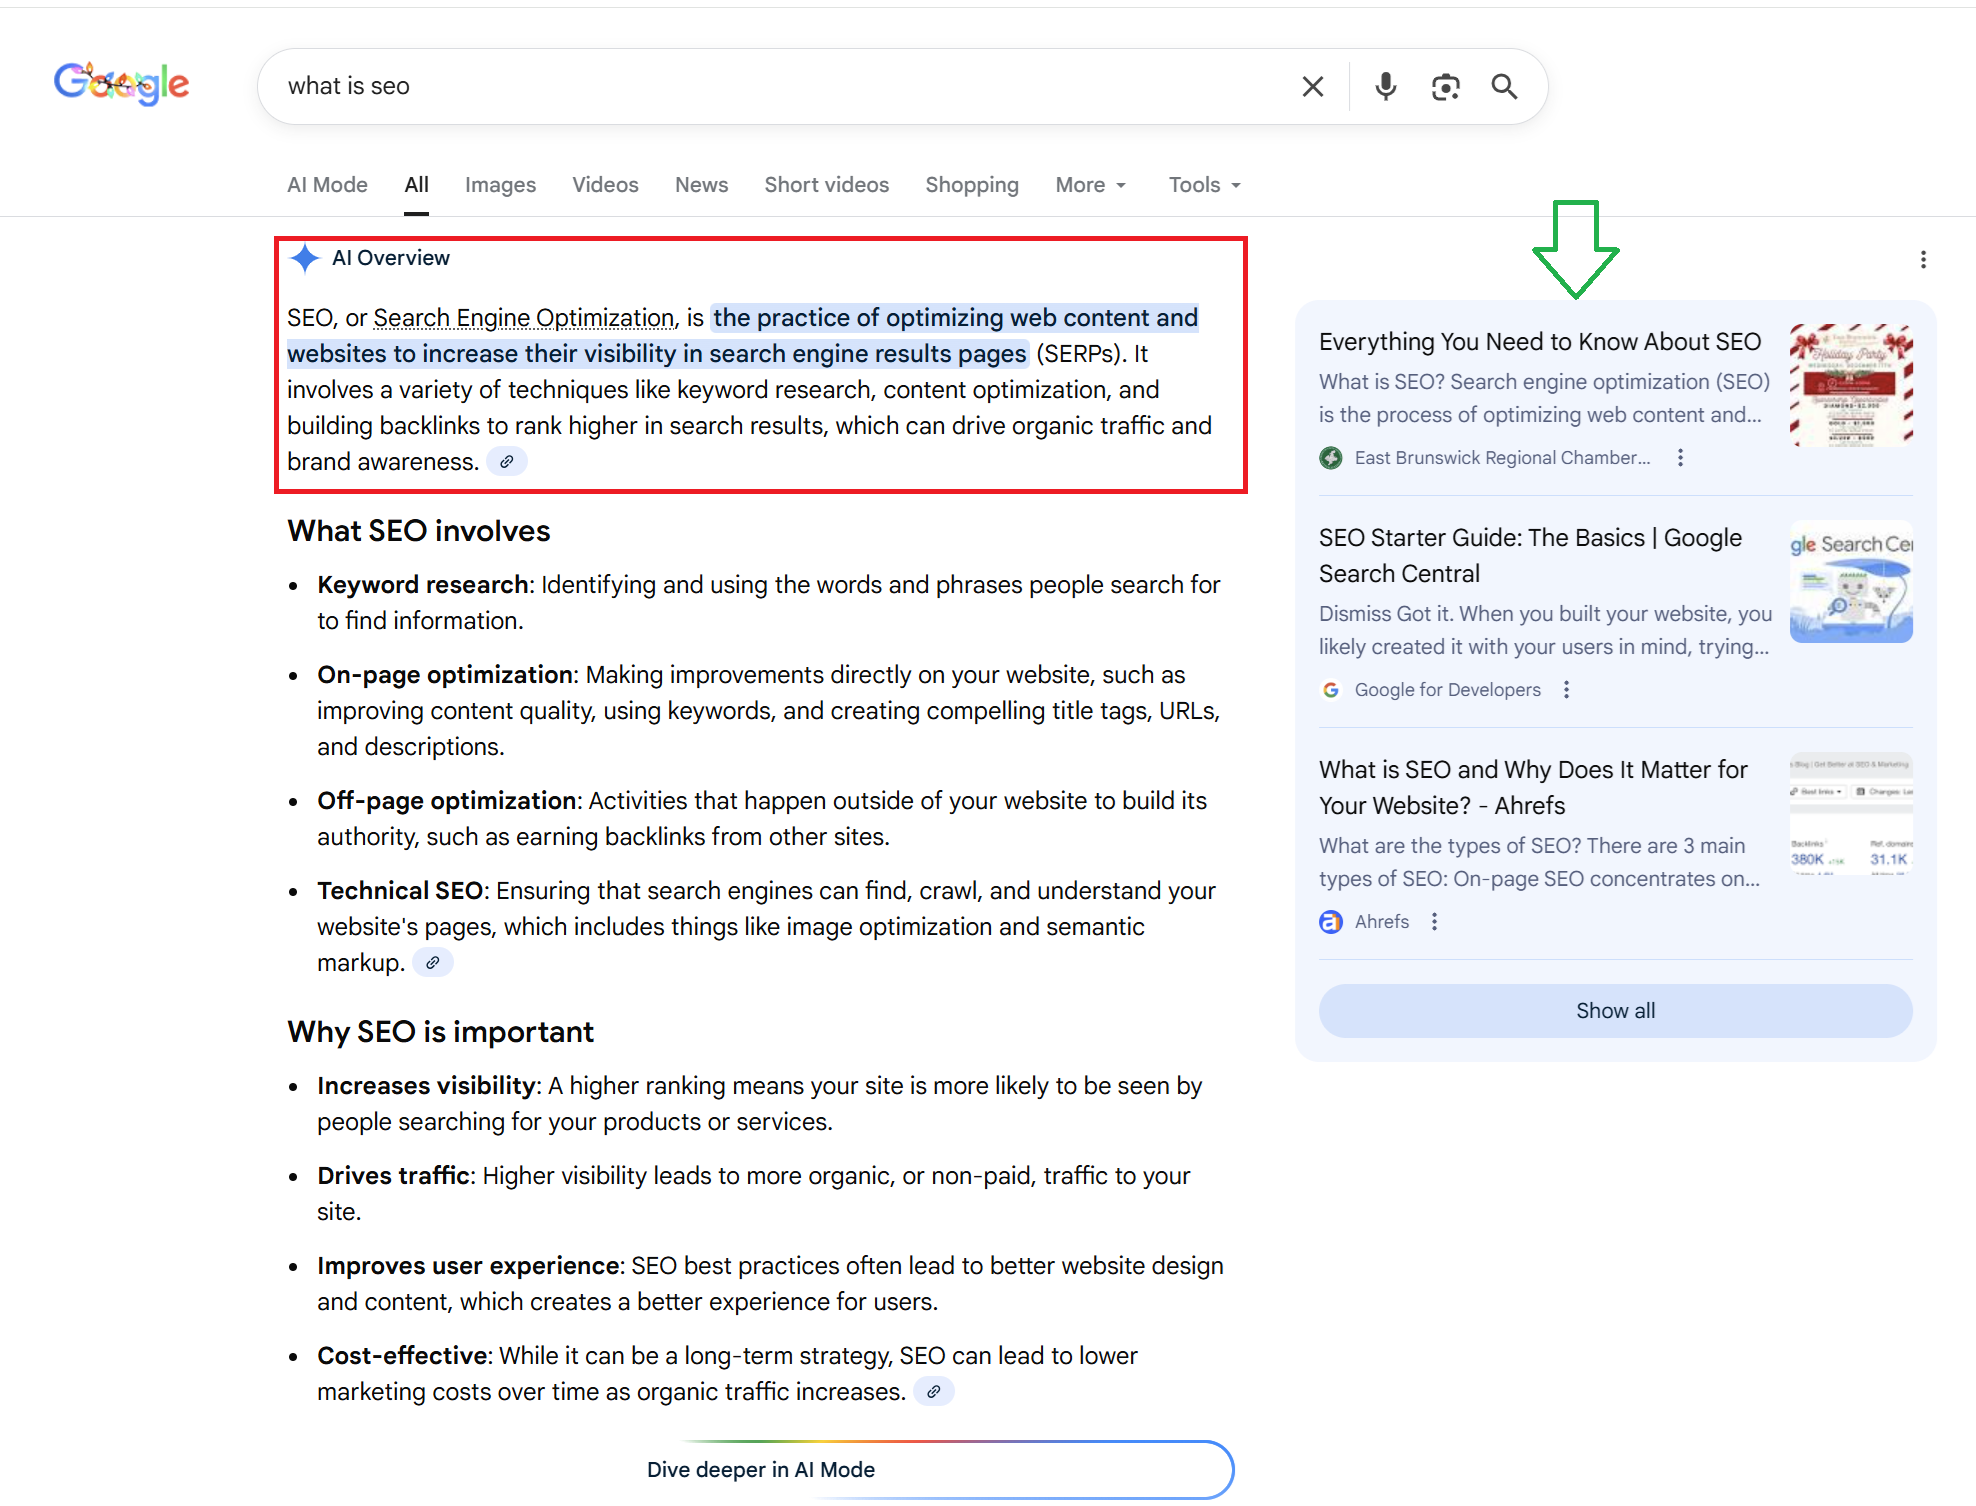Click the magnifying glass search icon
Viewport: 1976px width, 1506px height.
click(x=1504, y=87)
